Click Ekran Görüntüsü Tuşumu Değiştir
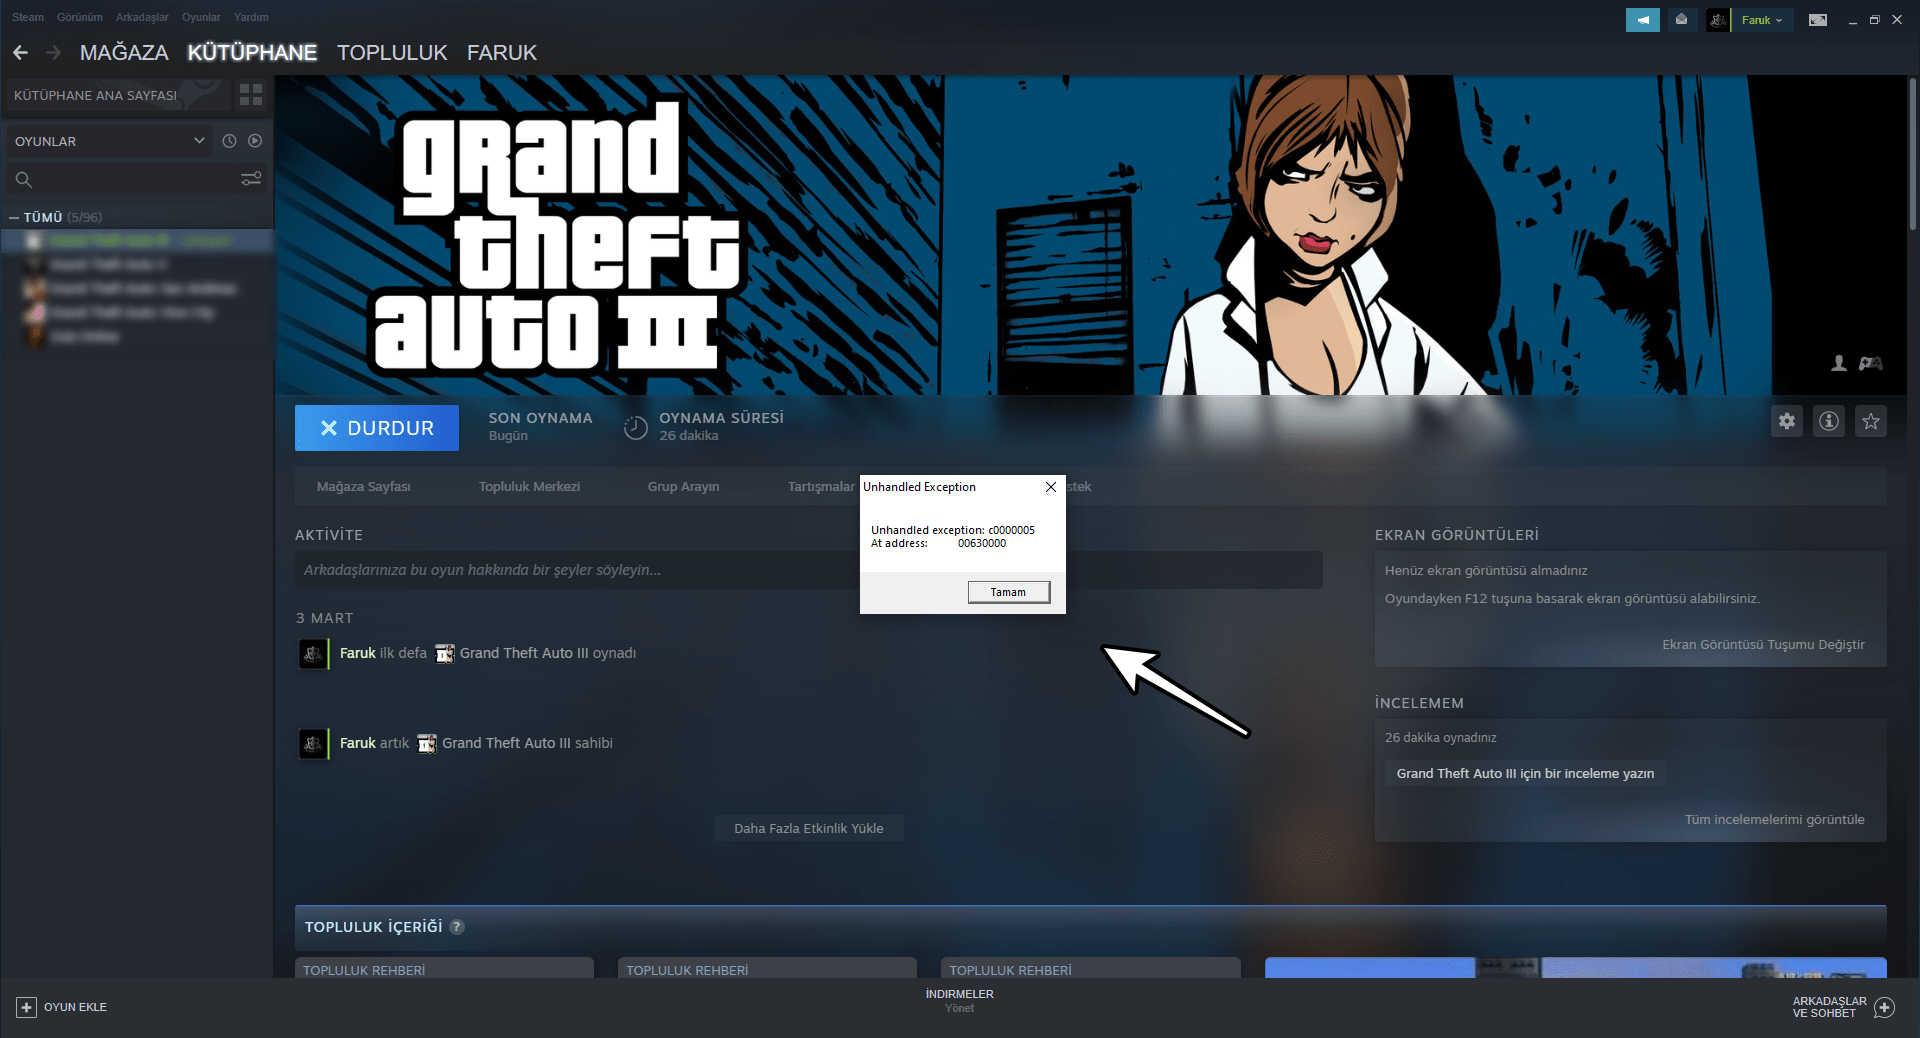 point(1763,645)
